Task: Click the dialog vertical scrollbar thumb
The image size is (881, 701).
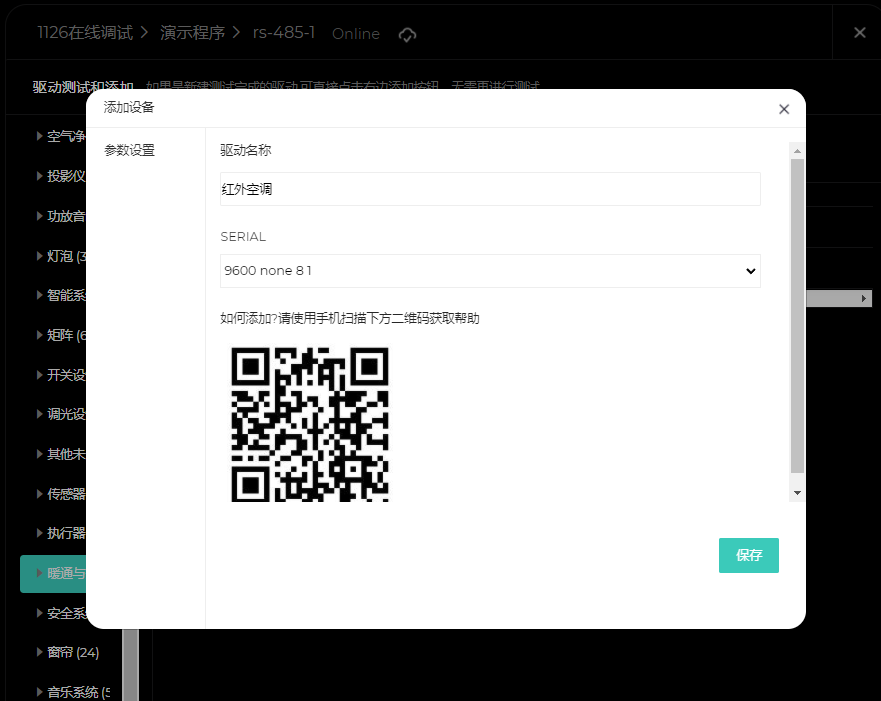Action: (x=797, y=316)
